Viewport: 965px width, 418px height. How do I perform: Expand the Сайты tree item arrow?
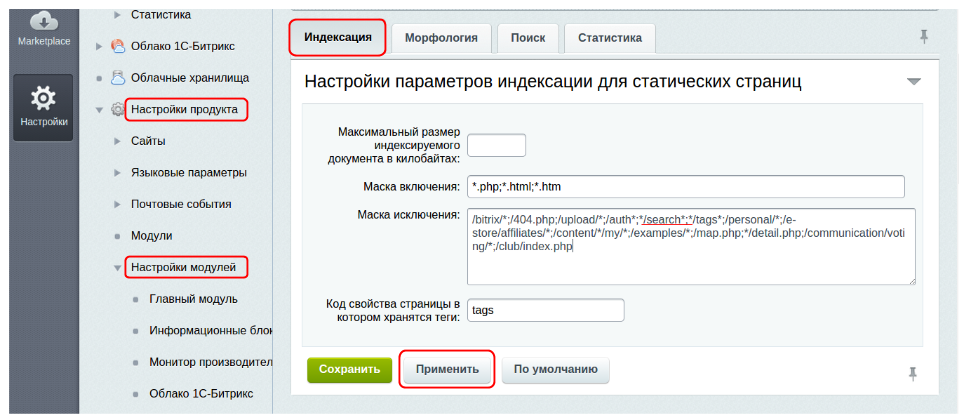(x=117, y=141)
